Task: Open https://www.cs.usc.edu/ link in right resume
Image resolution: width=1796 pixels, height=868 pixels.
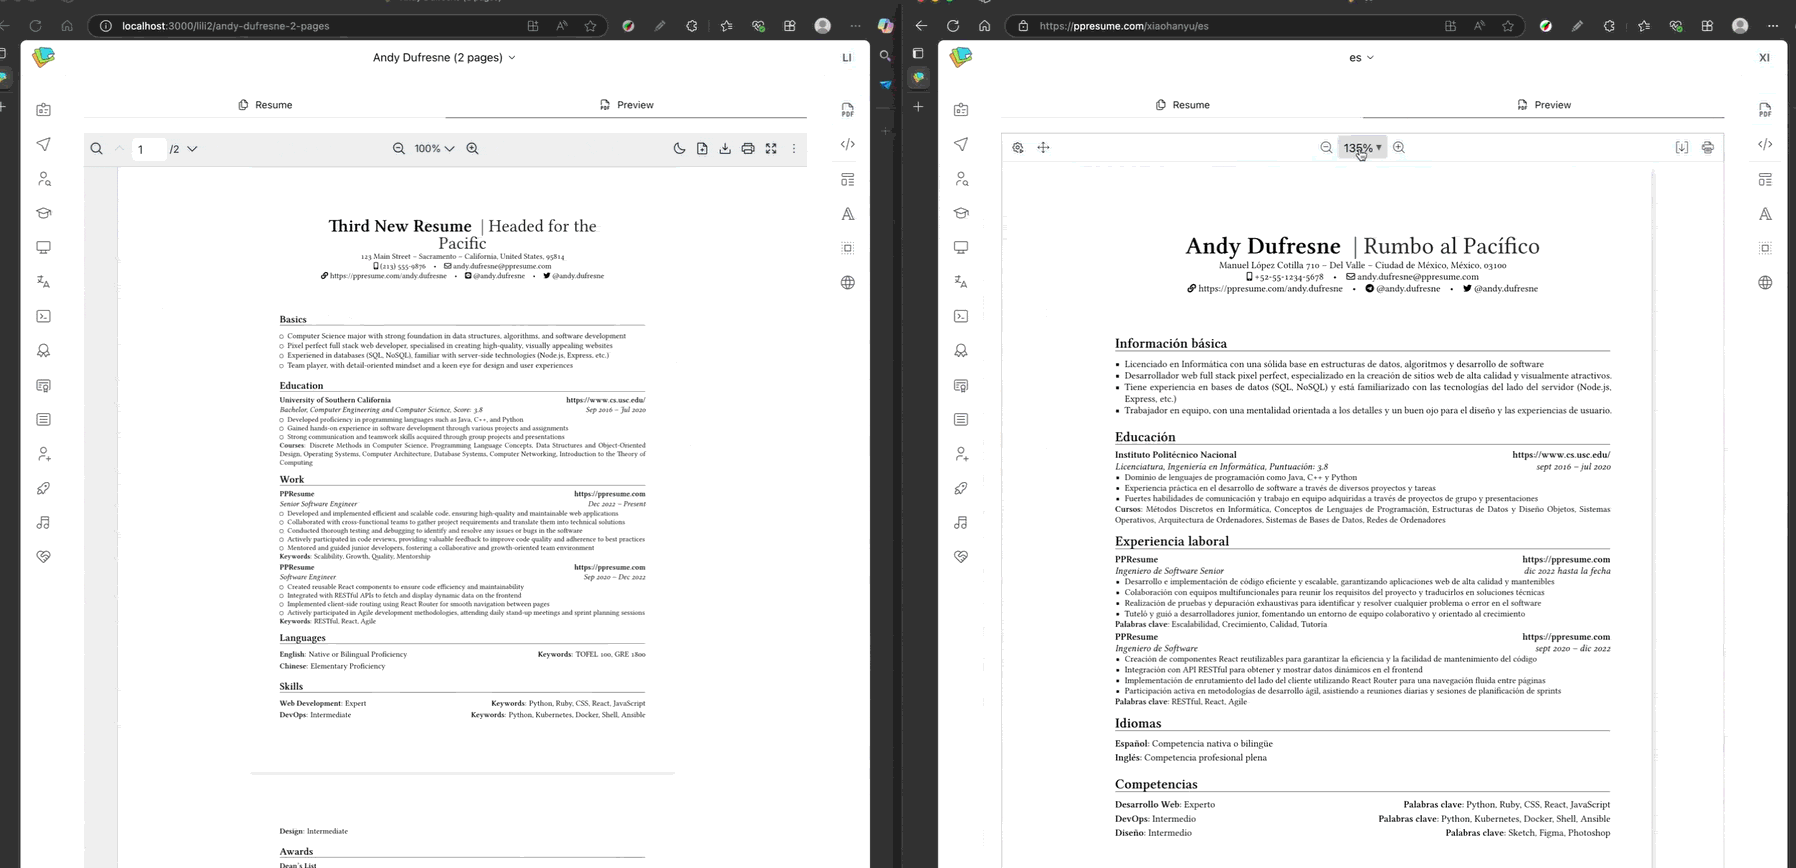Action: click(1561, 455)
